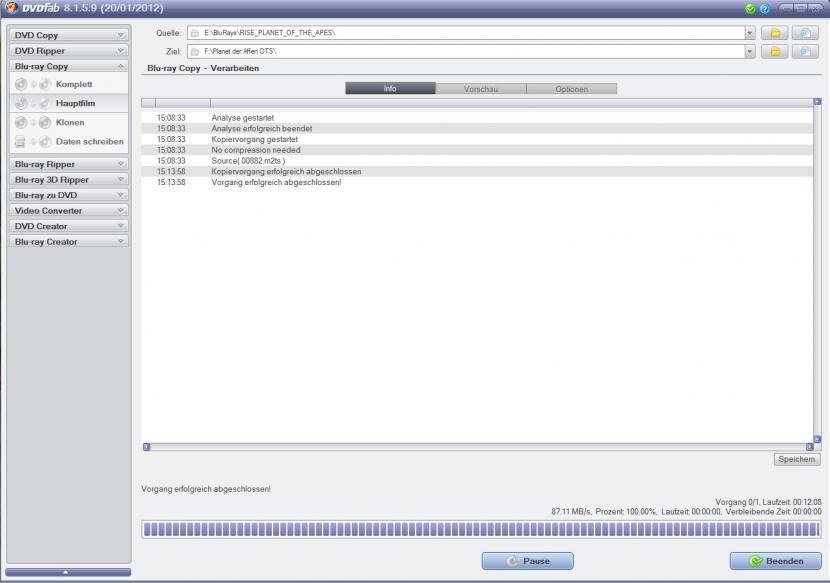The height and width of the screenshot is (583, 830).
Task: Open the Quelle path dropdown arrow
Action: click(750, 33)
